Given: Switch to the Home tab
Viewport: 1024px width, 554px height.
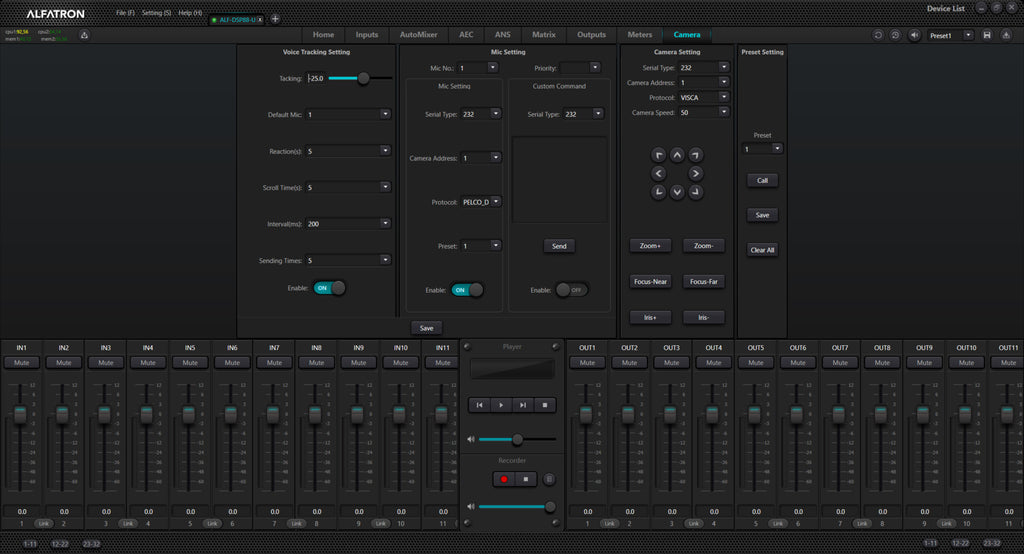Looking at the screenshot, I should (x=323, y=35).
